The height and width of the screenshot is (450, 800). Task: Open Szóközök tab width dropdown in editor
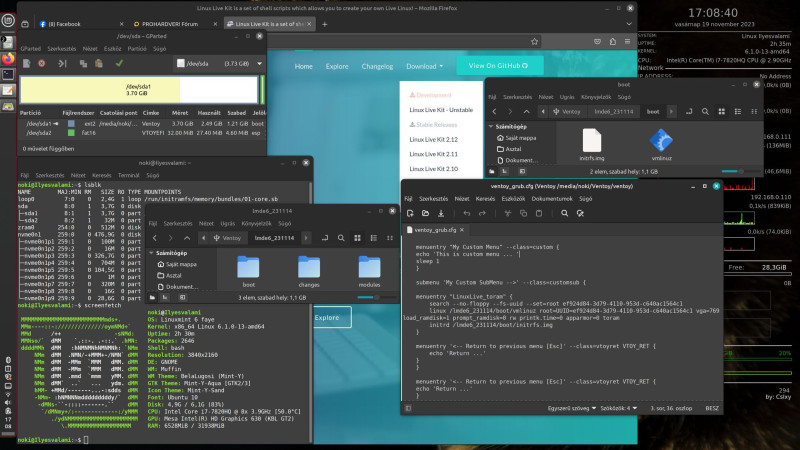coord(618,408)
